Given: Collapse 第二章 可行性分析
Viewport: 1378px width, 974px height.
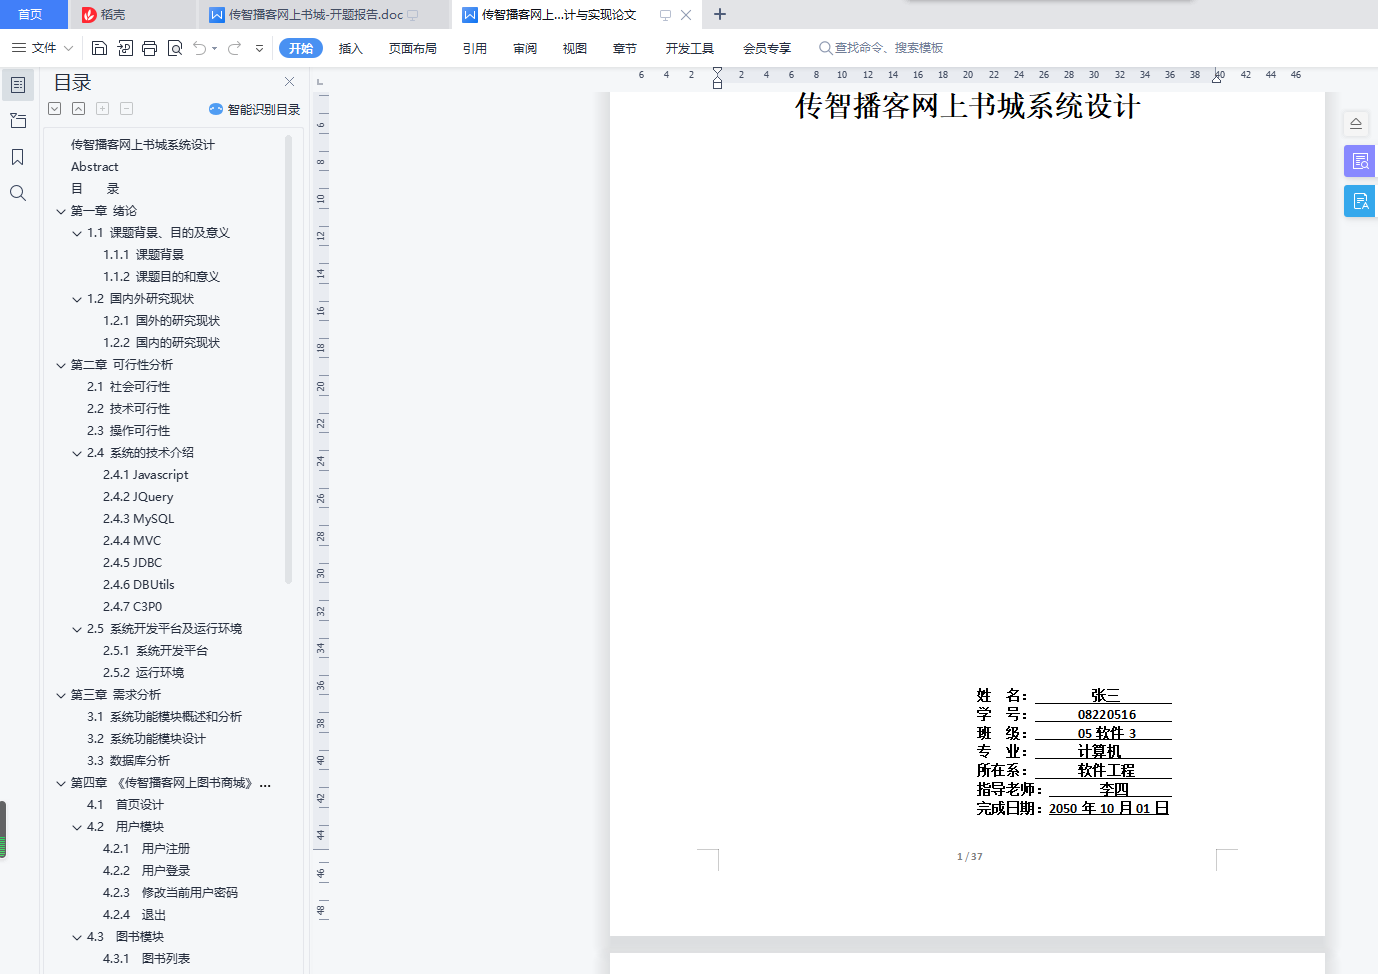Looking at the screenshot, I should pyautogui.click(x=61, y=365).
